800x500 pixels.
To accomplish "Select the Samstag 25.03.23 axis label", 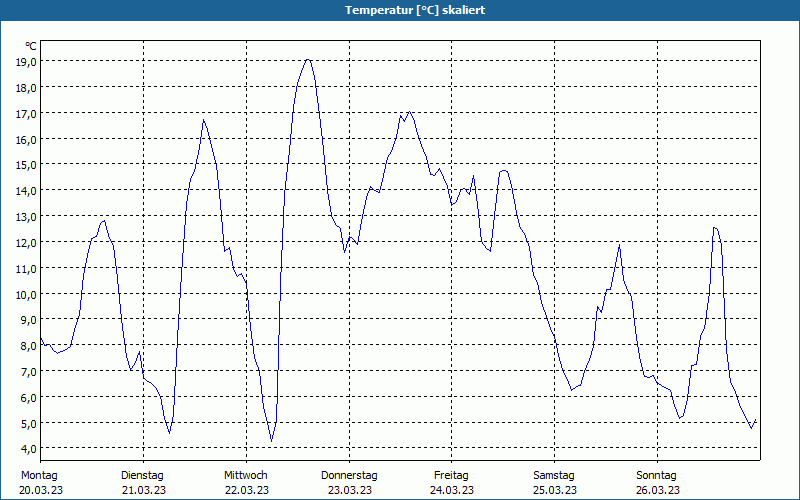I will click(555, 483).
